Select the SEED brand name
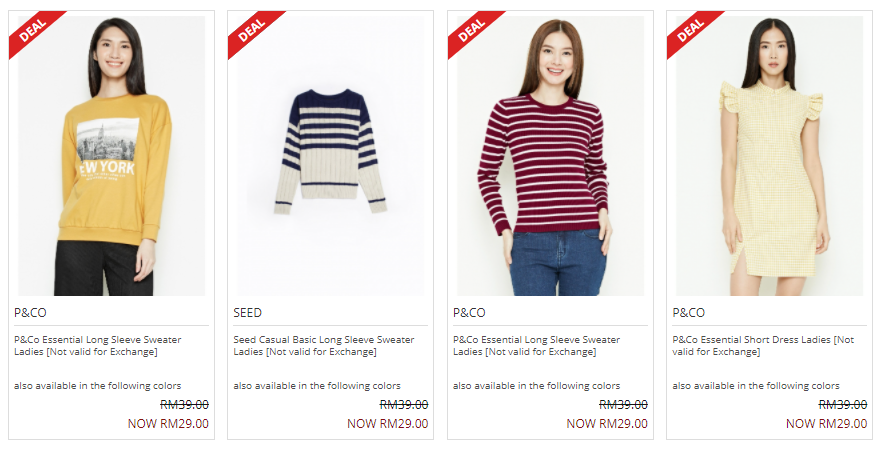Viewport: 882px width, 449px height. tap(248, 313)
